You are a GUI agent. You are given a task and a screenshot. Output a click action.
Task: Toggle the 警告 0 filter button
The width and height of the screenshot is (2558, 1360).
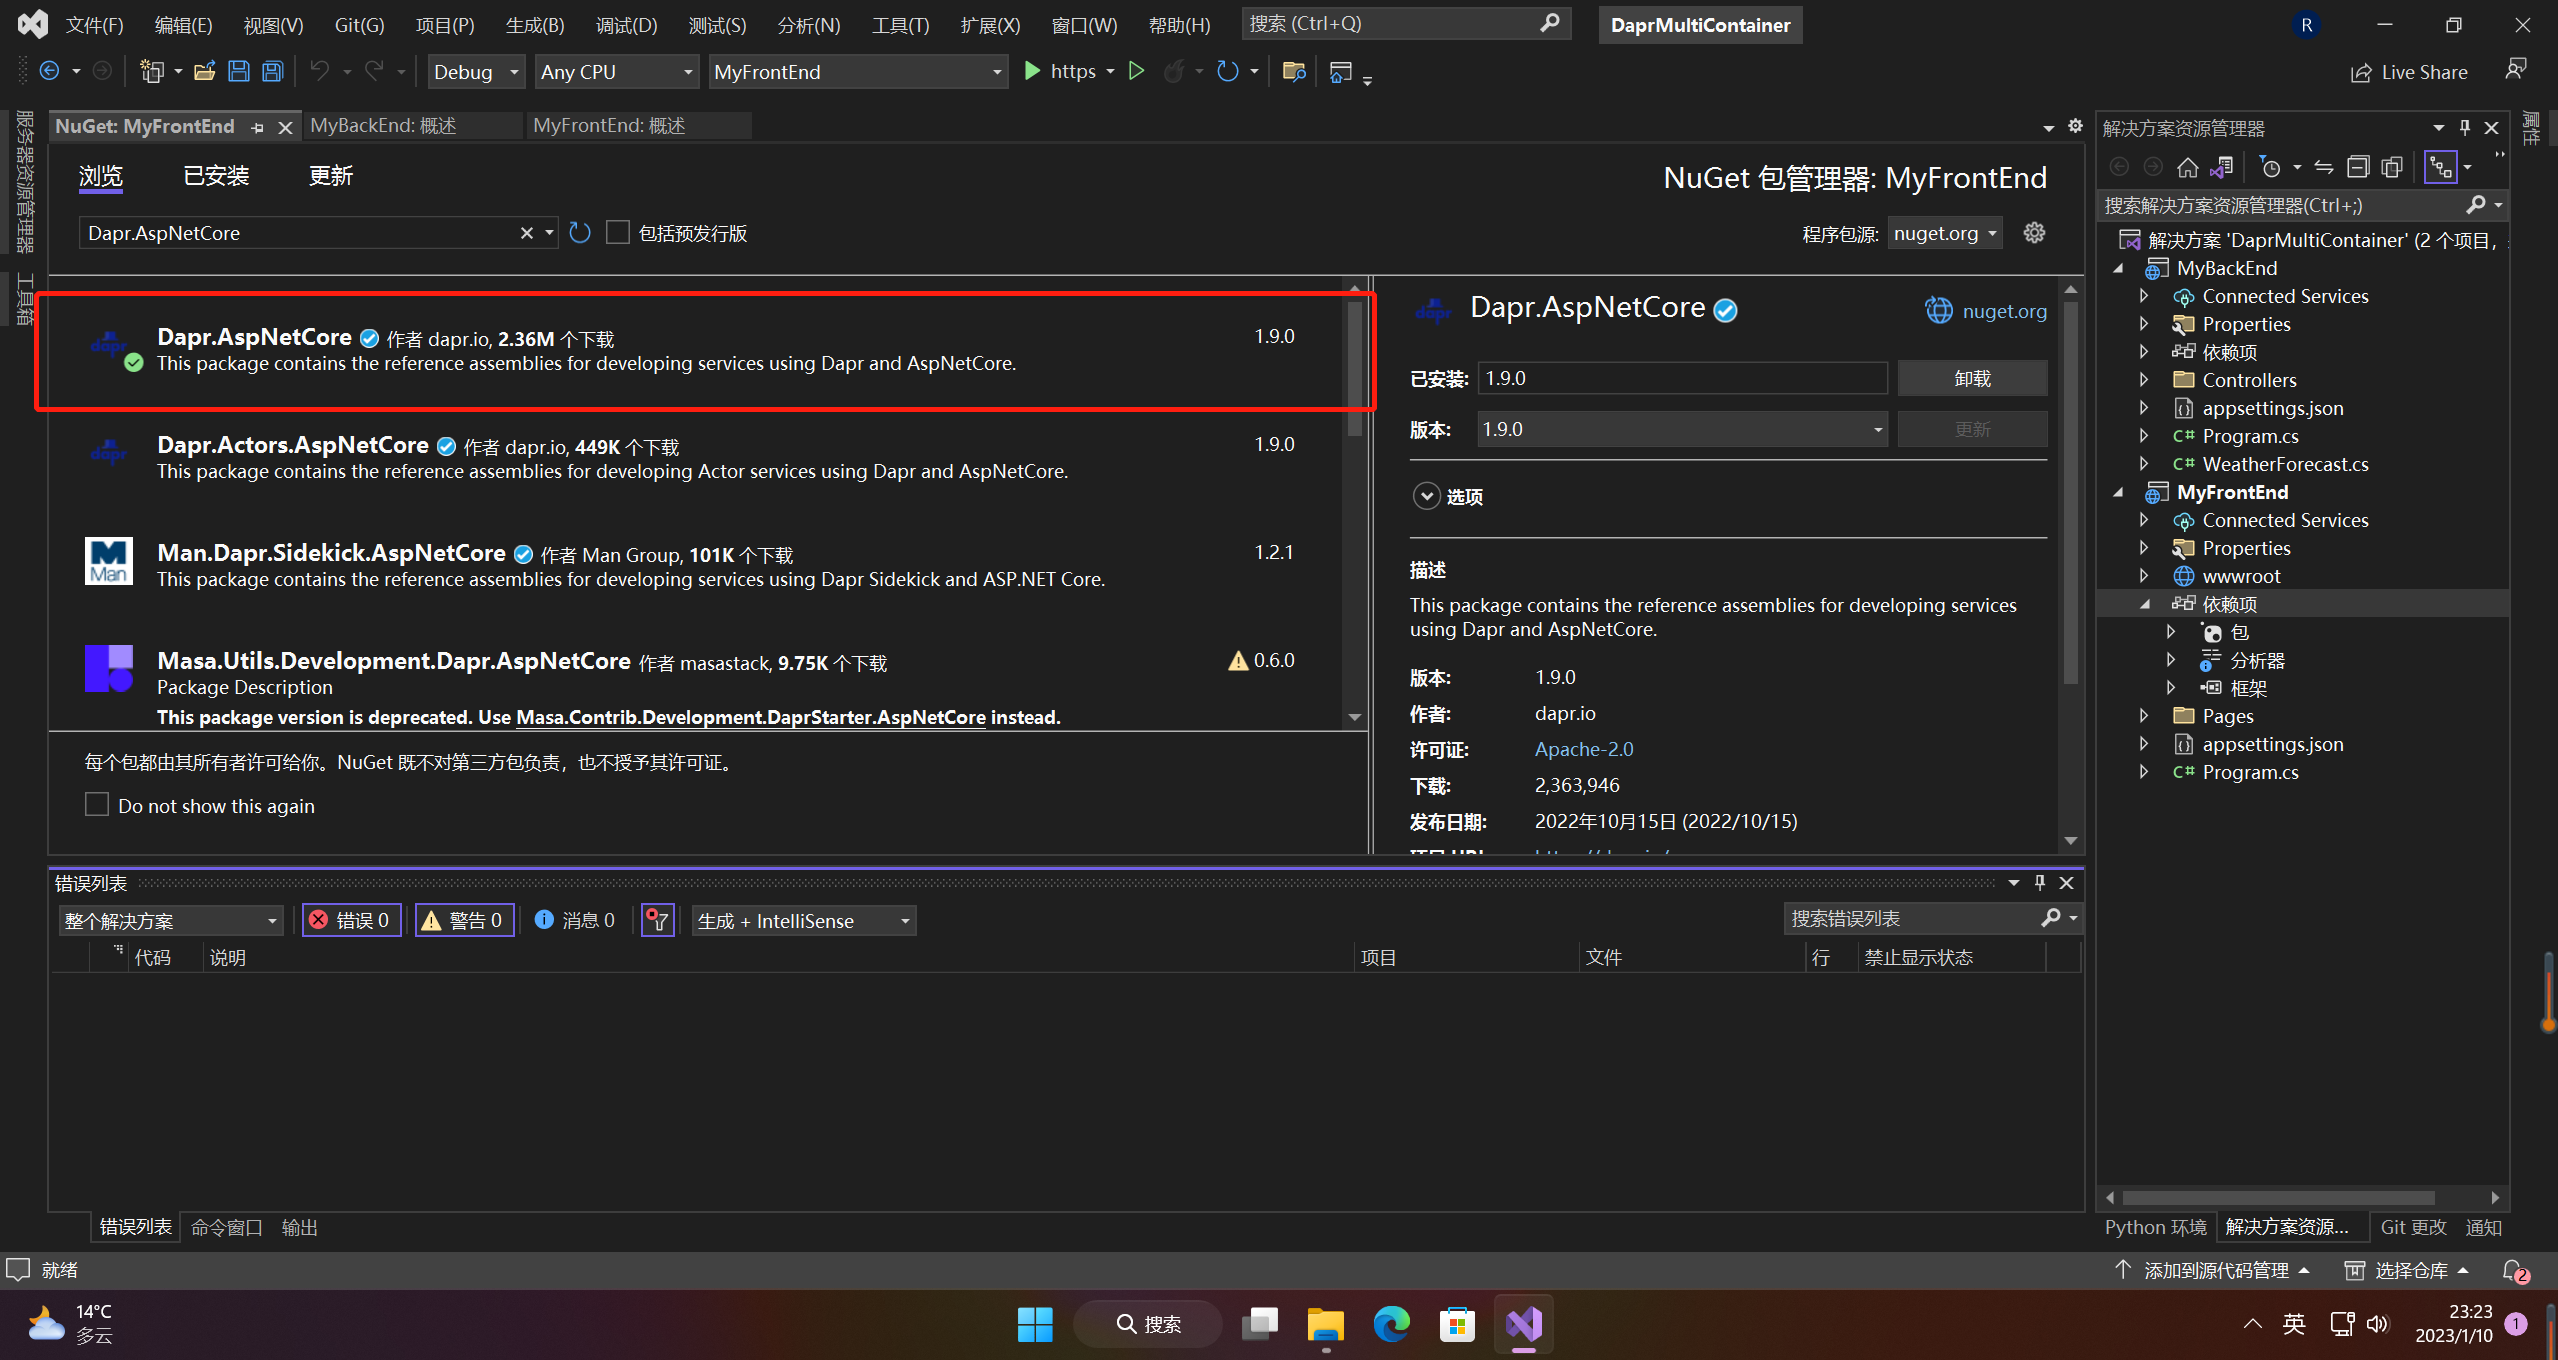pos(465,920)
